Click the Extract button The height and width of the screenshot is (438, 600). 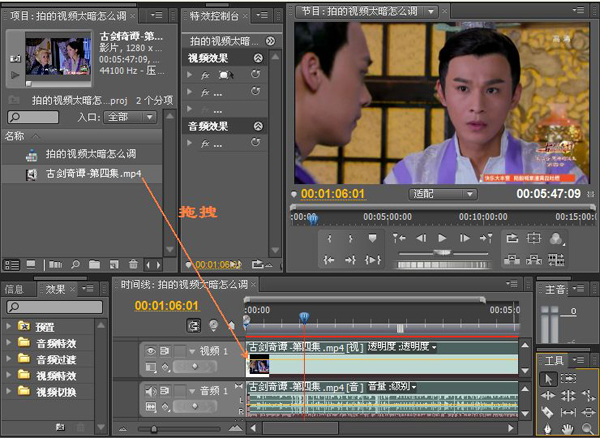534,260
